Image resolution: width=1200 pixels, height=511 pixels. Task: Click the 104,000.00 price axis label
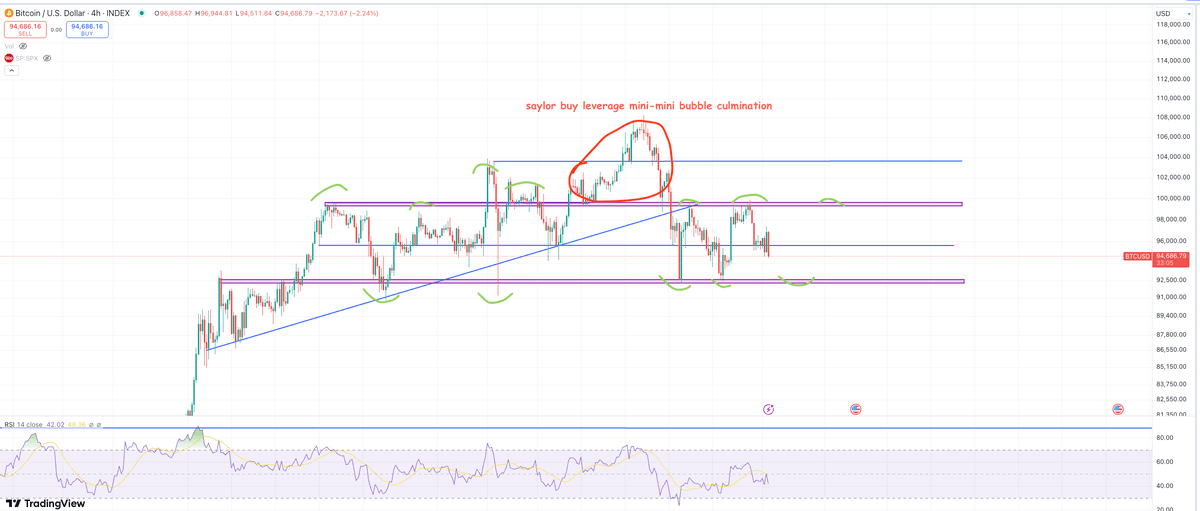click(1172, 156)
